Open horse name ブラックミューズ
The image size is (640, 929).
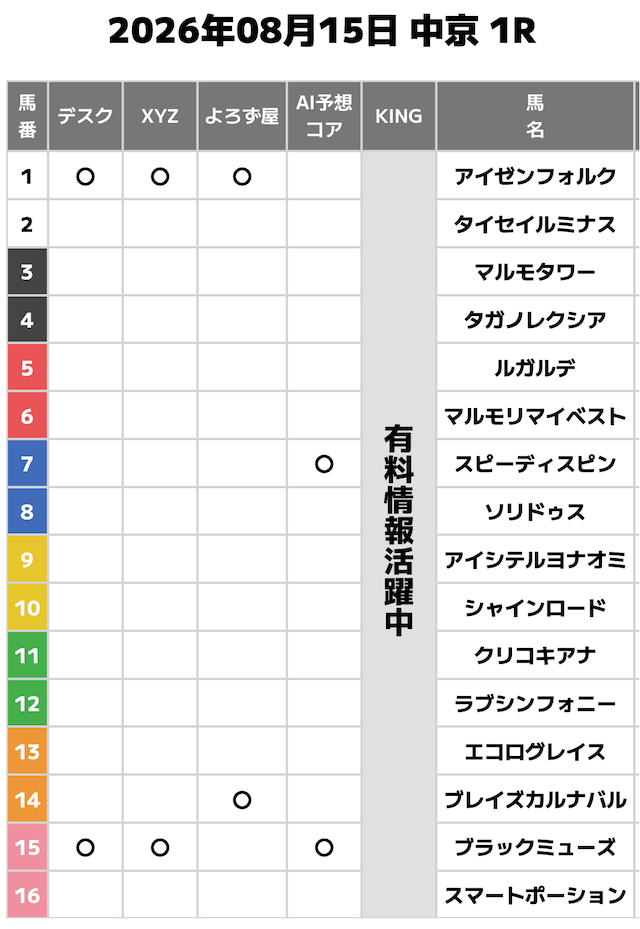coord(535,848)
